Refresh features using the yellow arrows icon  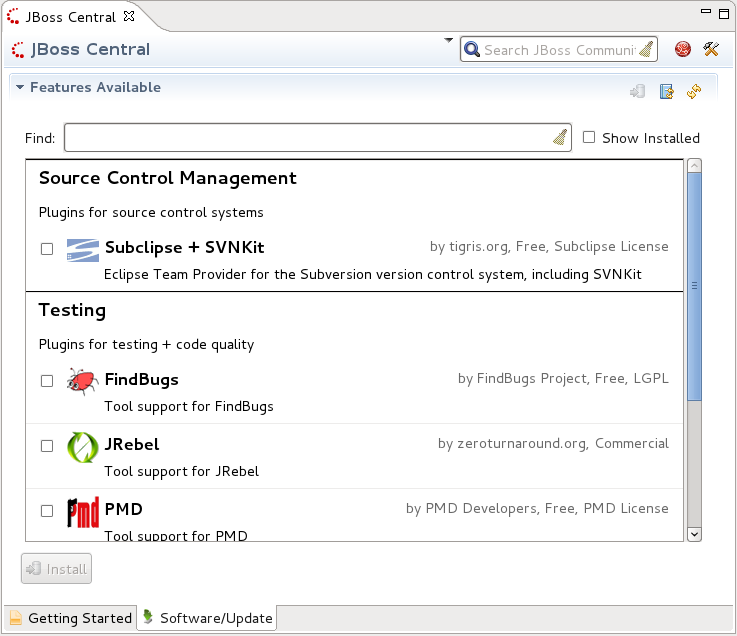point(694,91)
